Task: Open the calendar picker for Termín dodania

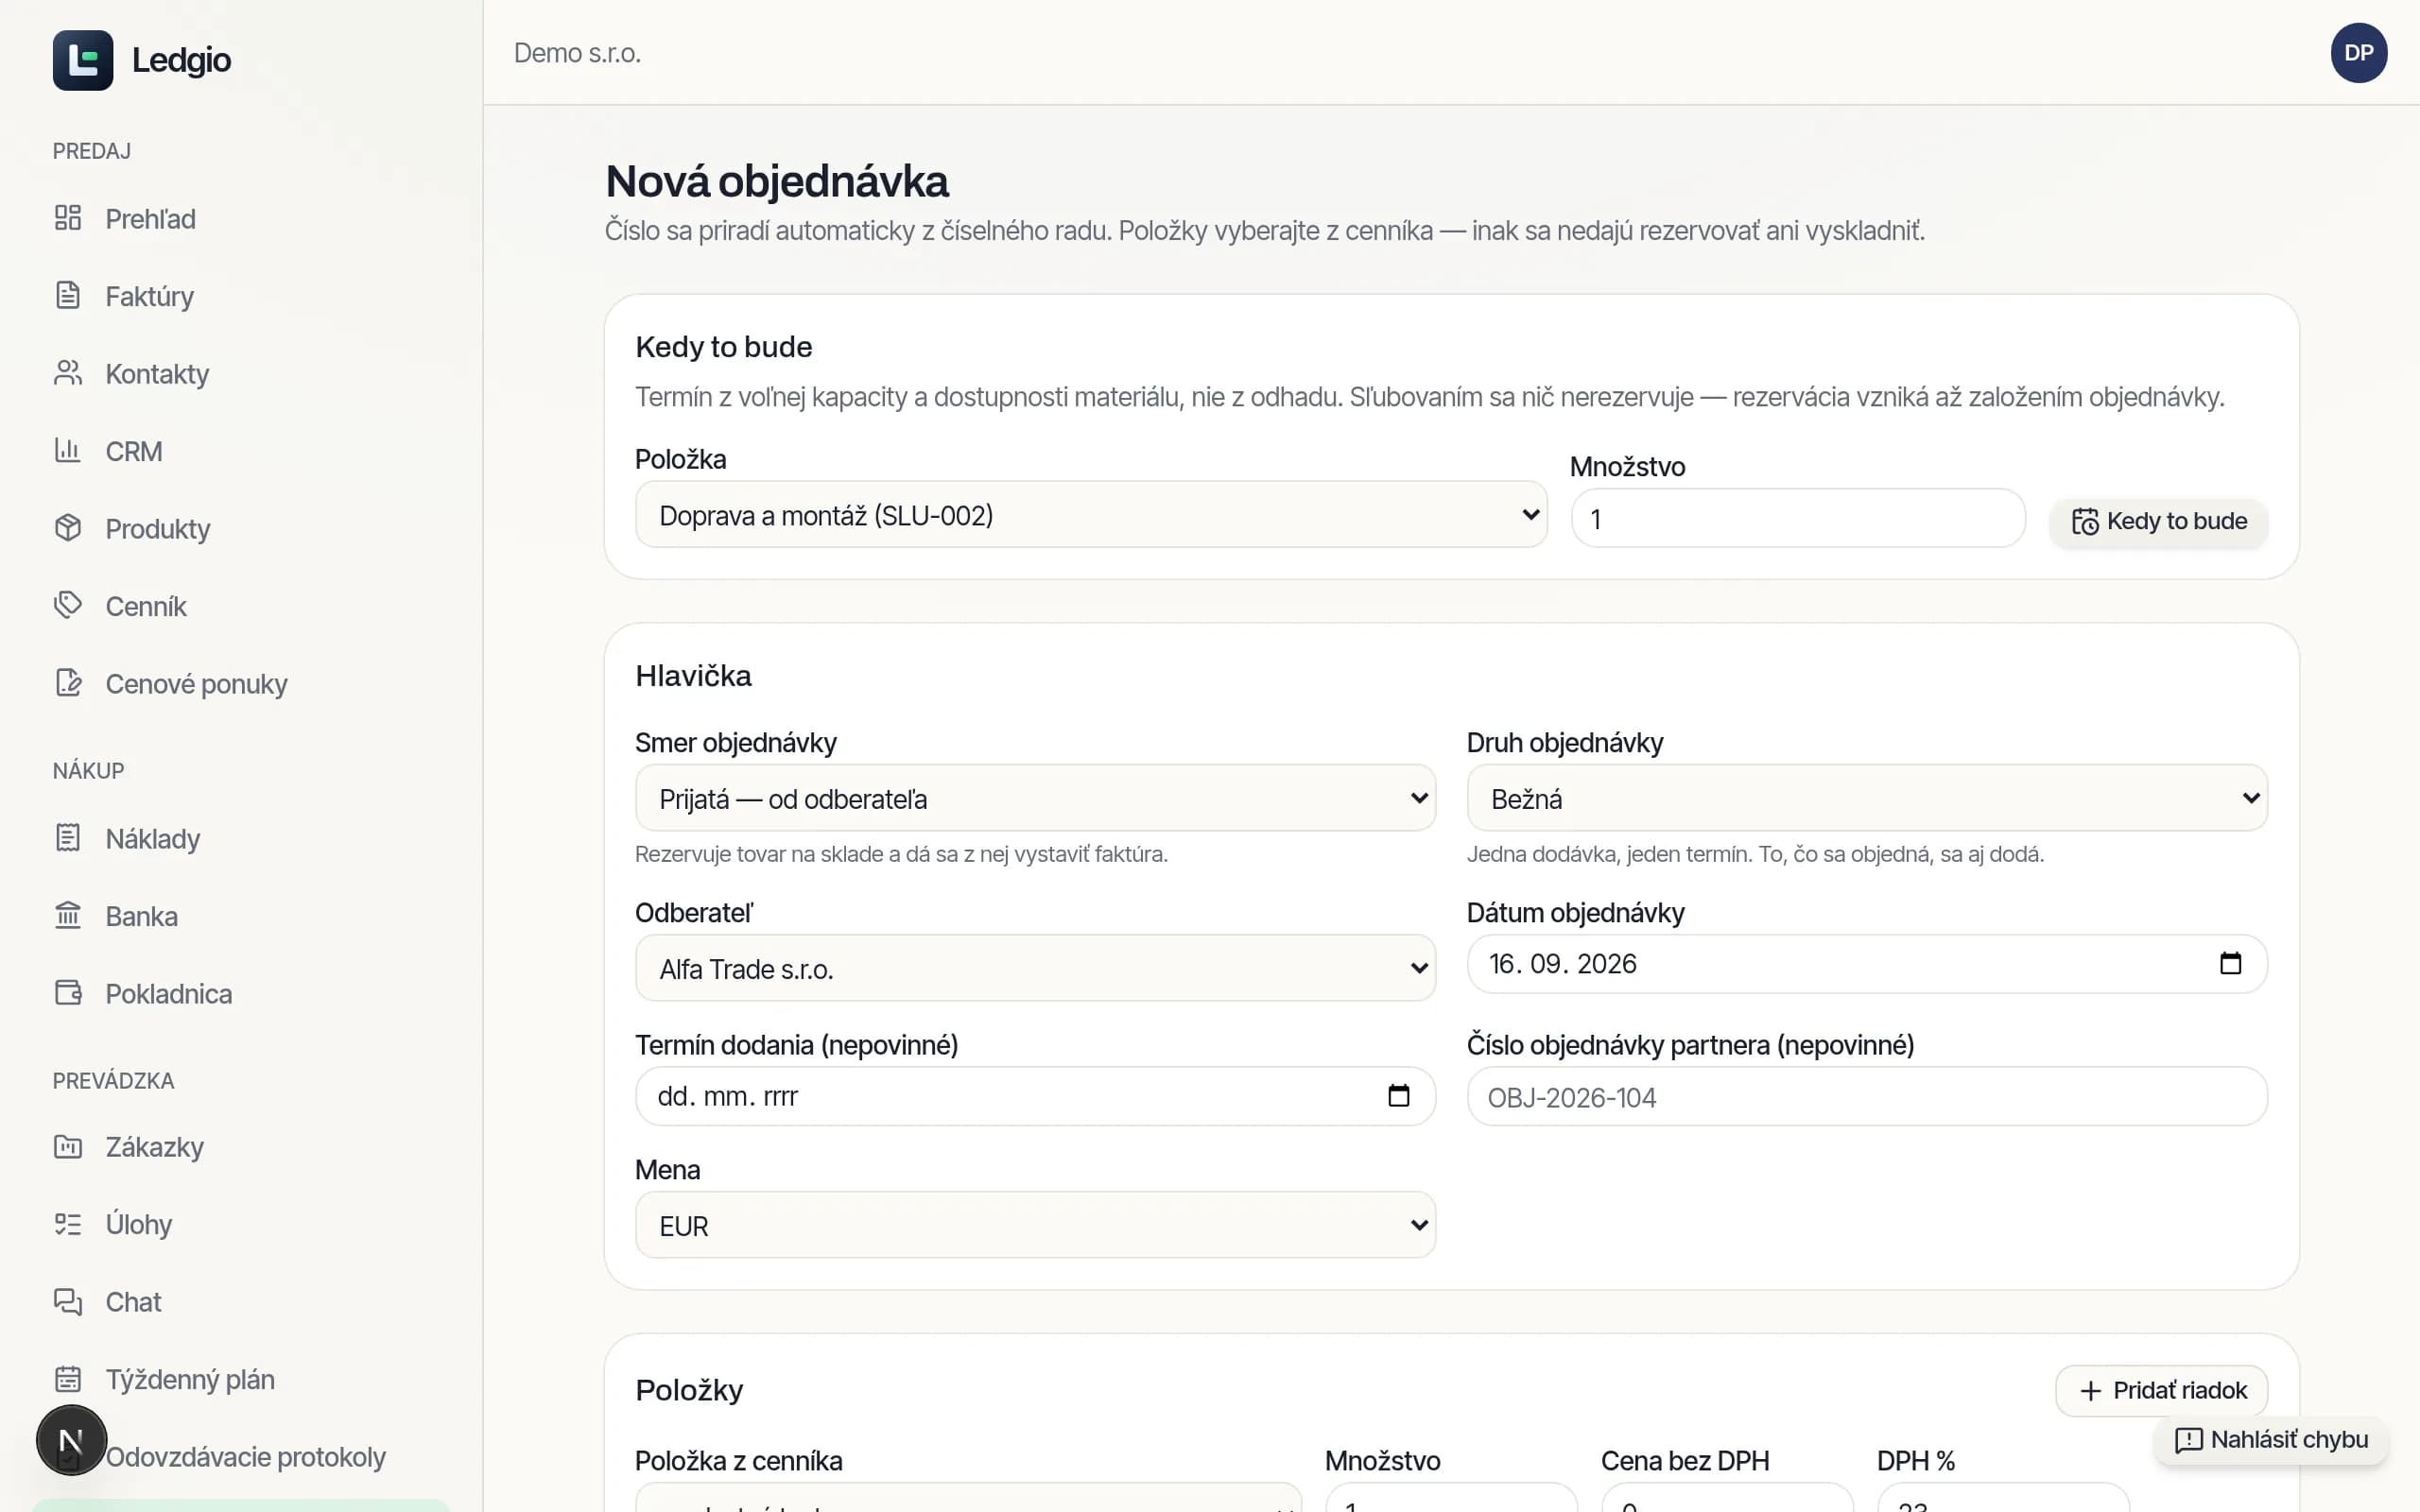Action: pyautogui.click(x=1398, y=1096)
